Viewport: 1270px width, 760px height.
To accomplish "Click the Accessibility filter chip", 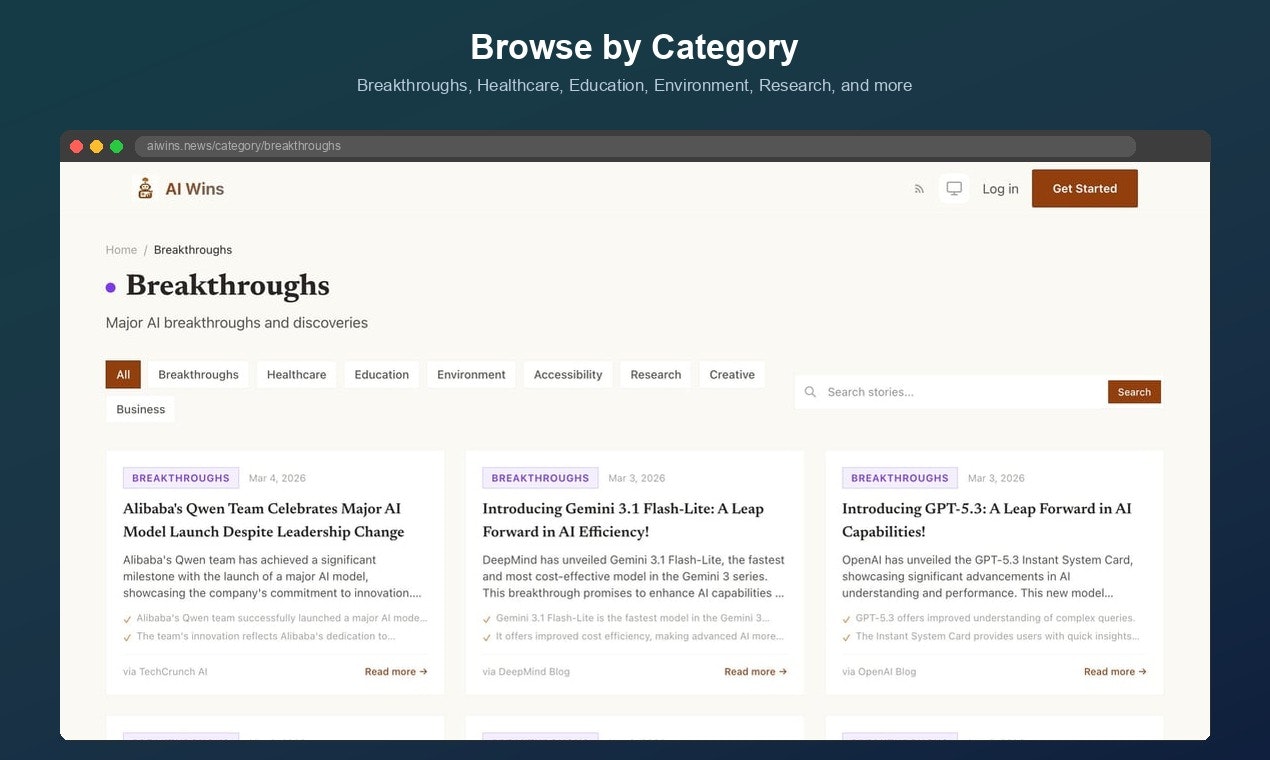I will tap(567, 374).
